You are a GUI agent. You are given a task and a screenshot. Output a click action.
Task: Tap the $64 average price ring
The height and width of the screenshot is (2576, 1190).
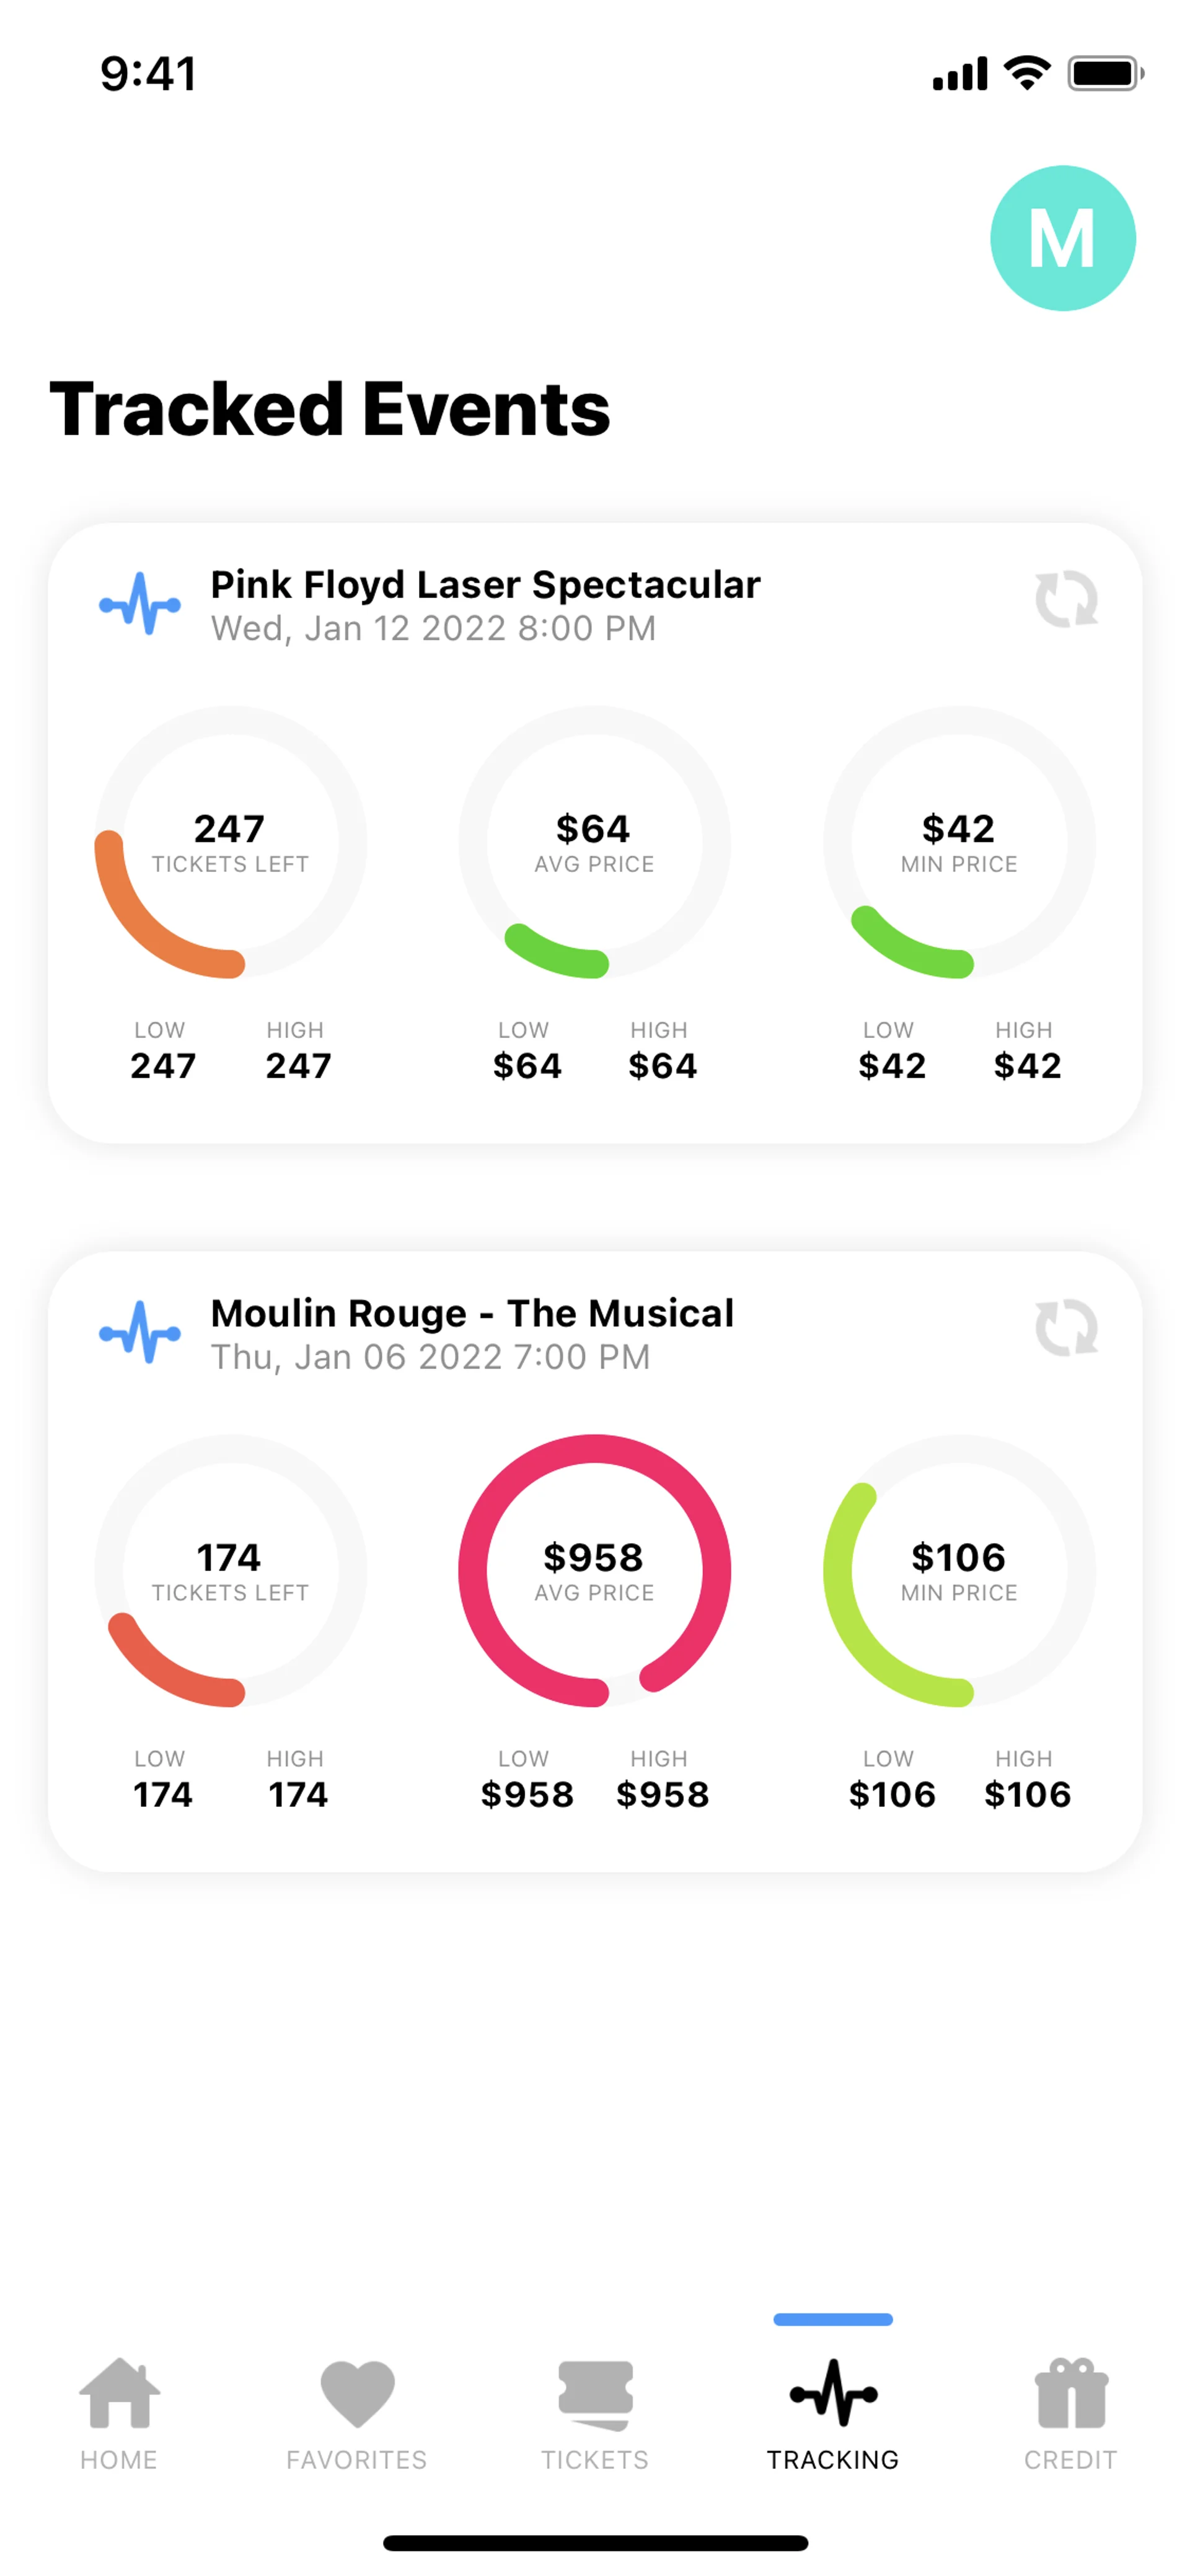594,842
